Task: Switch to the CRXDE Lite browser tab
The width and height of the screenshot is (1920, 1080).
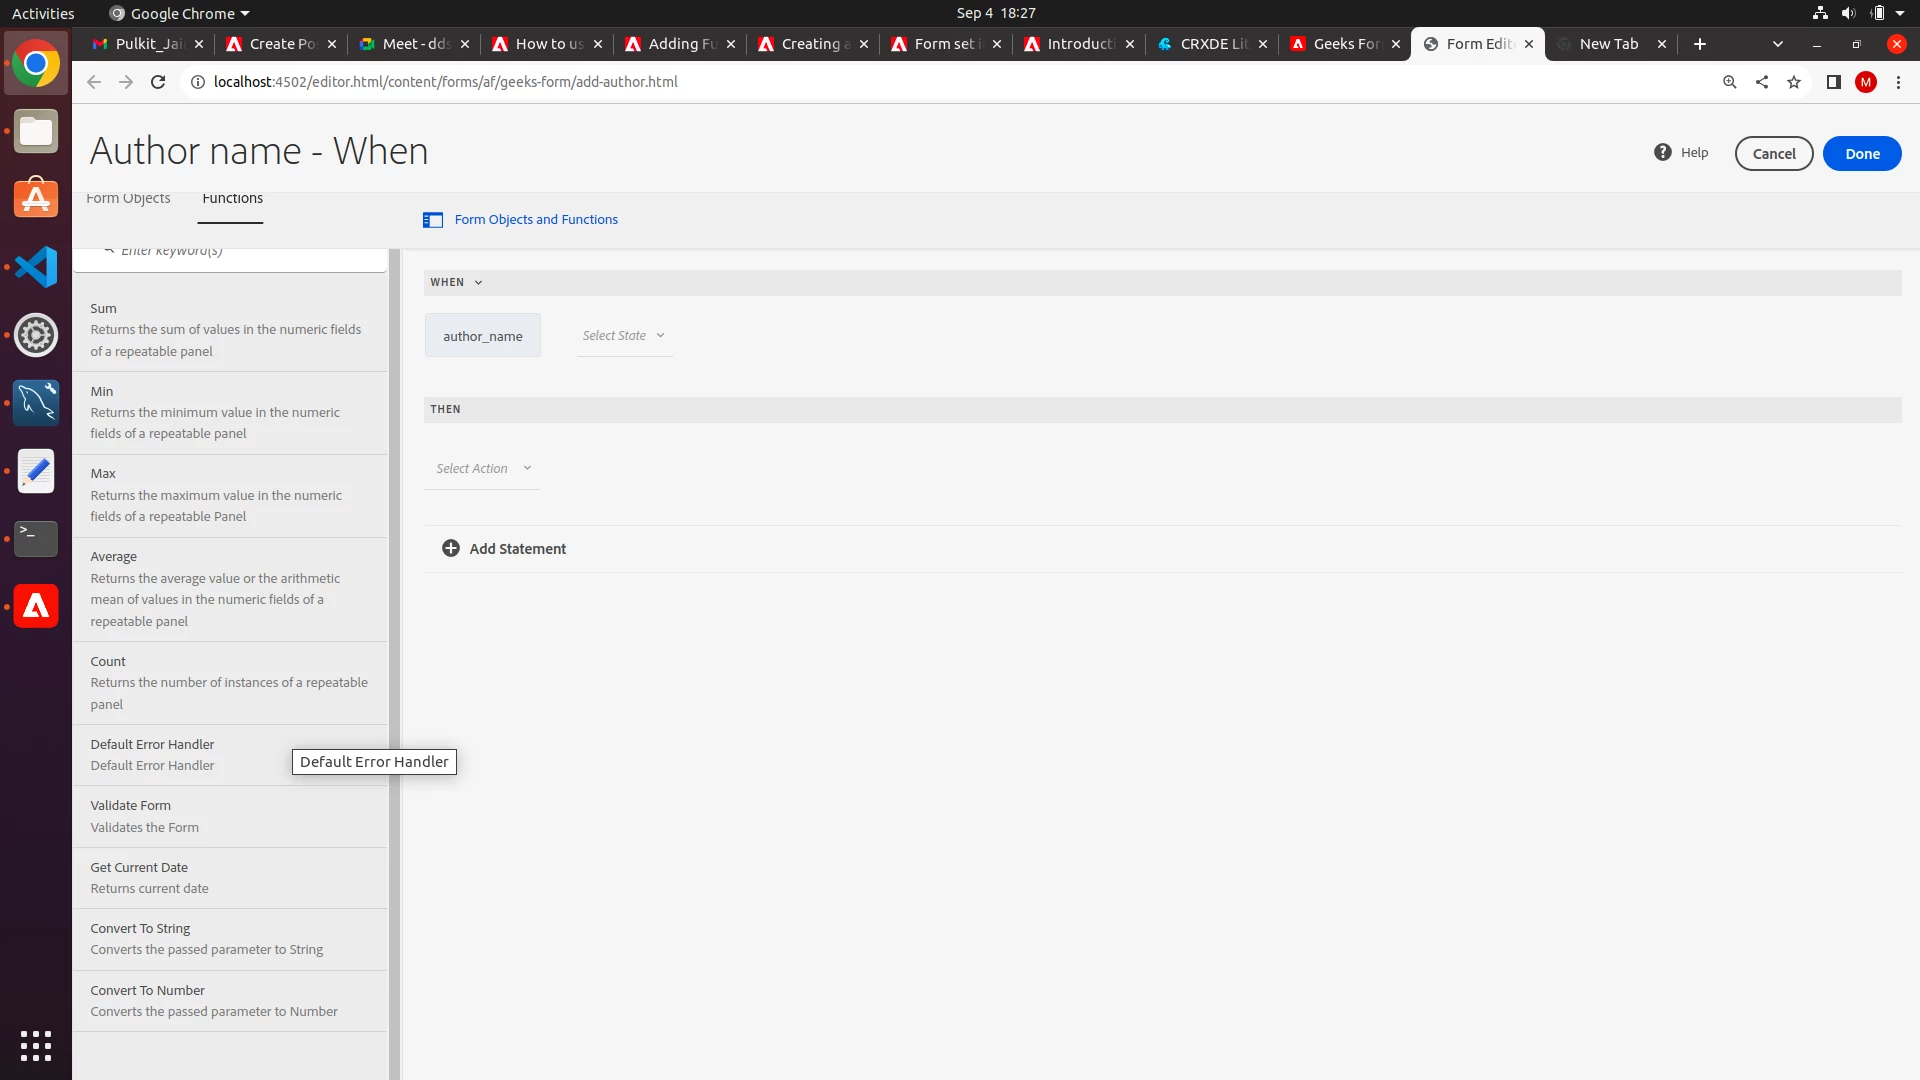Action: [1212, 44]
